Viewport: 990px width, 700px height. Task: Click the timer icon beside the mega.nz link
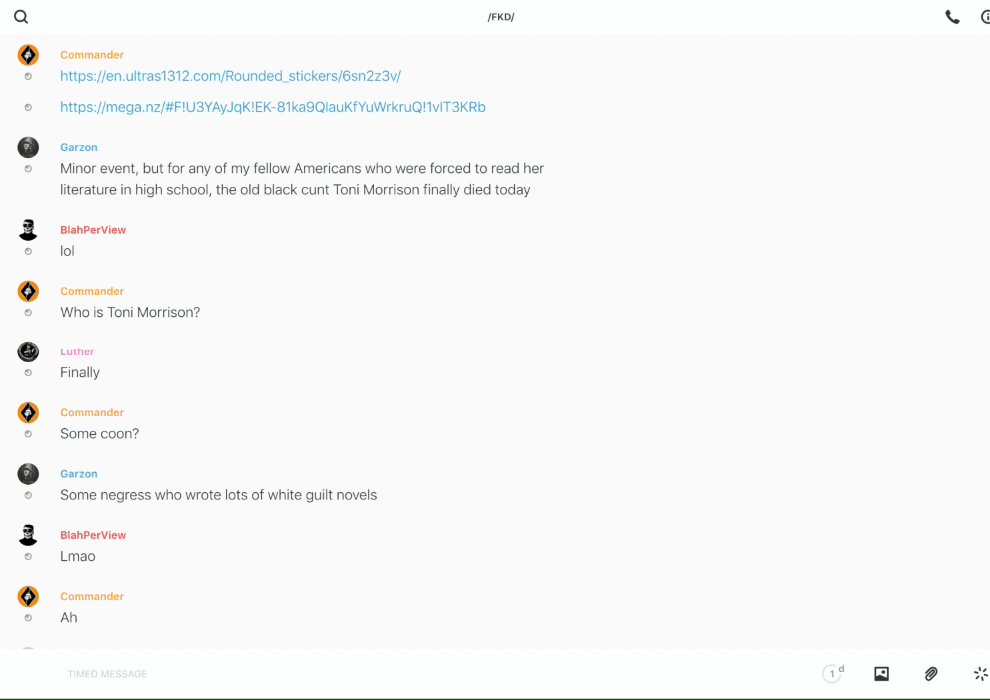(28, 107)
